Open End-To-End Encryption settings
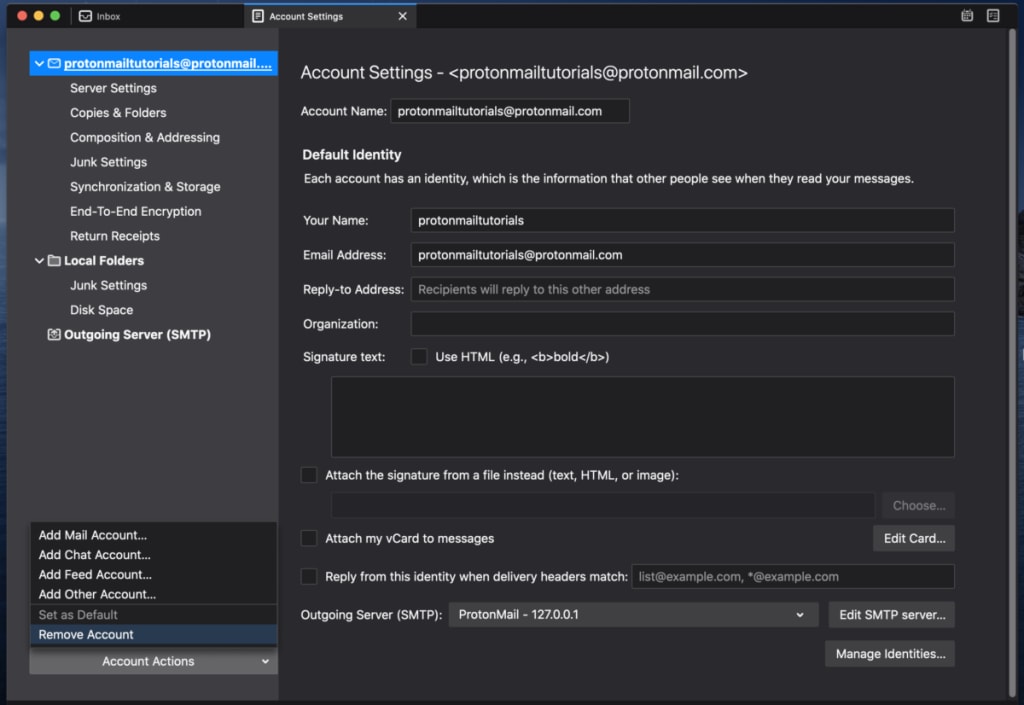Screen dimensions: 1024x705 [x=136, y=212]
